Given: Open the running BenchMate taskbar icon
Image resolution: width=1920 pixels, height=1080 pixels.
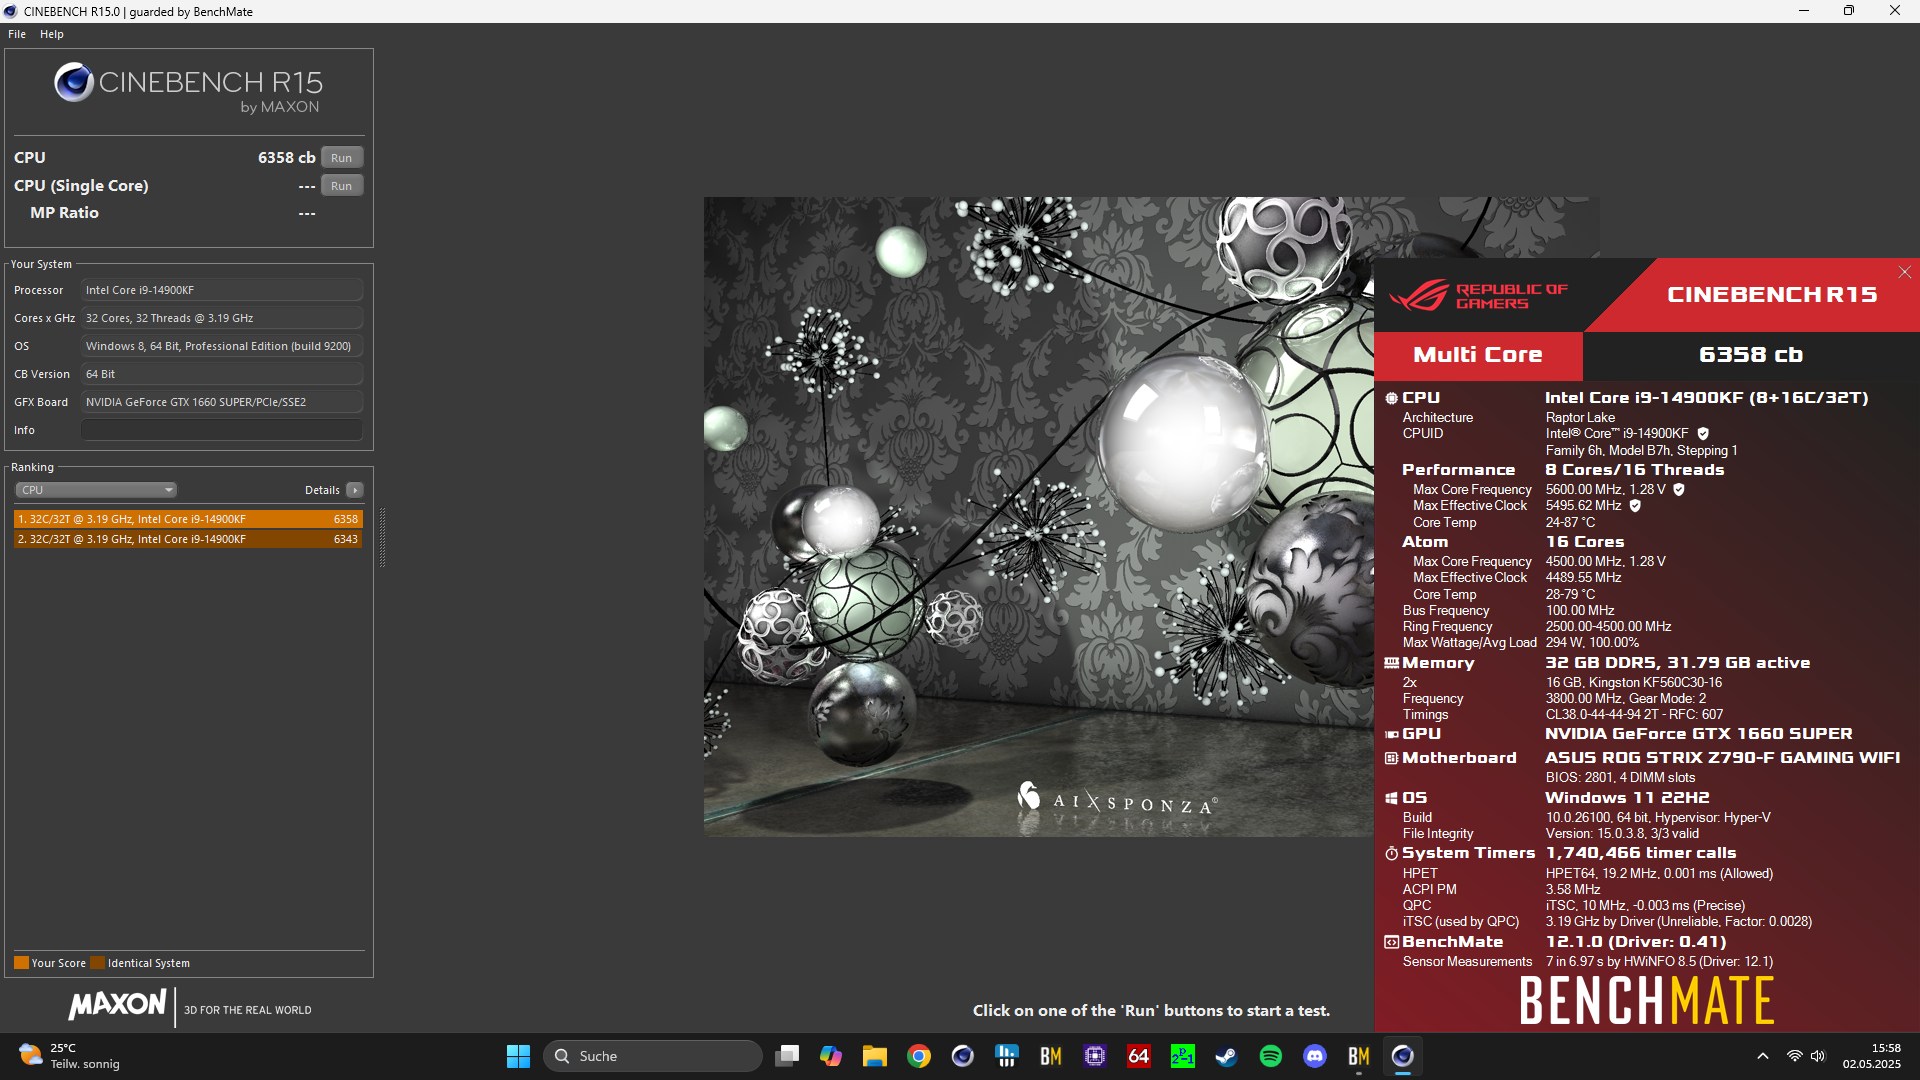Looking at the screenshot, I should click(x=1359, y=1056).
